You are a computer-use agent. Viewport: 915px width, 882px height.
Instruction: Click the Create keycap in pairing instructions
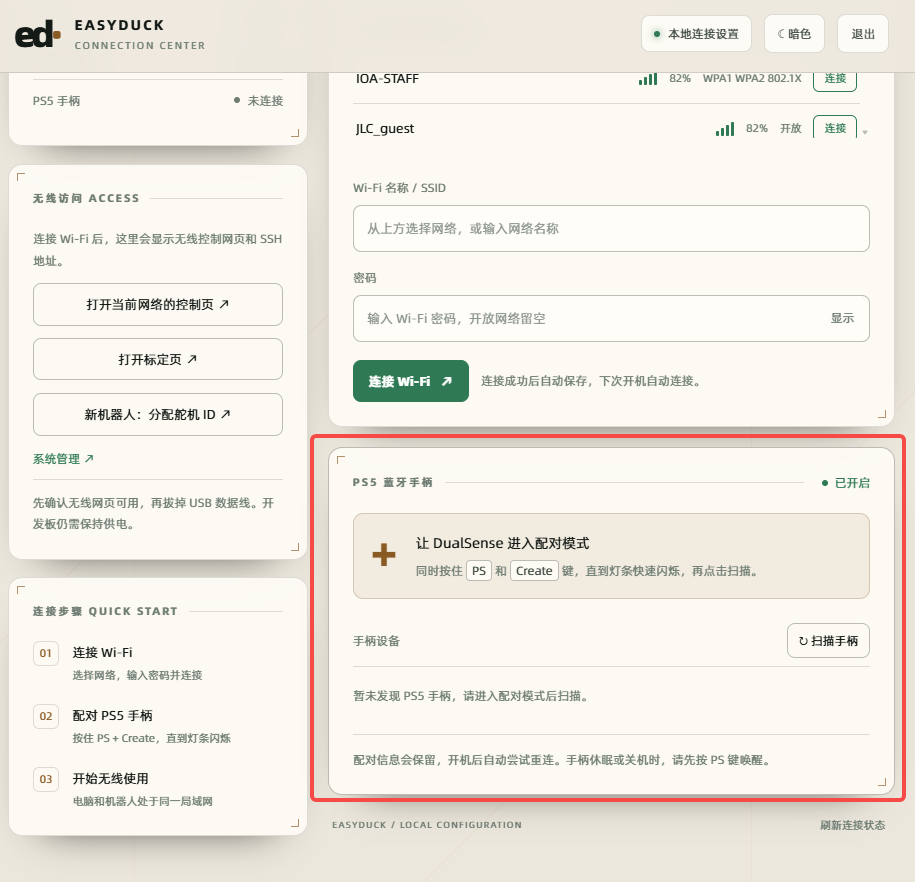[534, 571]
